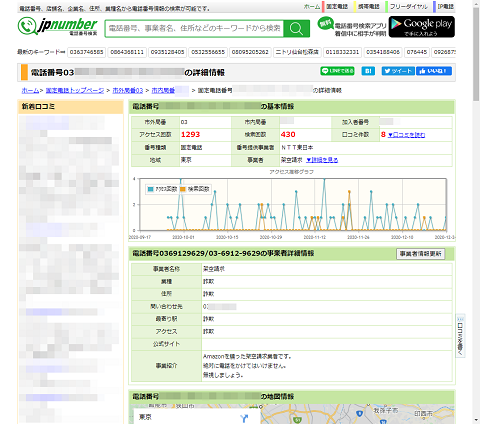Click the ホーム breadcrumb link
Image resolution: width=480 pixels, height=424 pixels.
tap(30, 90)
